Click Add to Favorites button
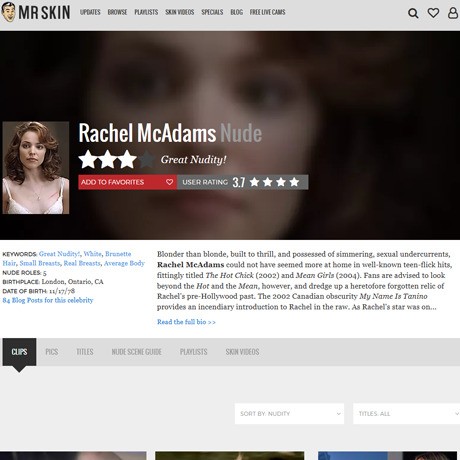Viewport: 460px width, 460px height. pos(127,182)
